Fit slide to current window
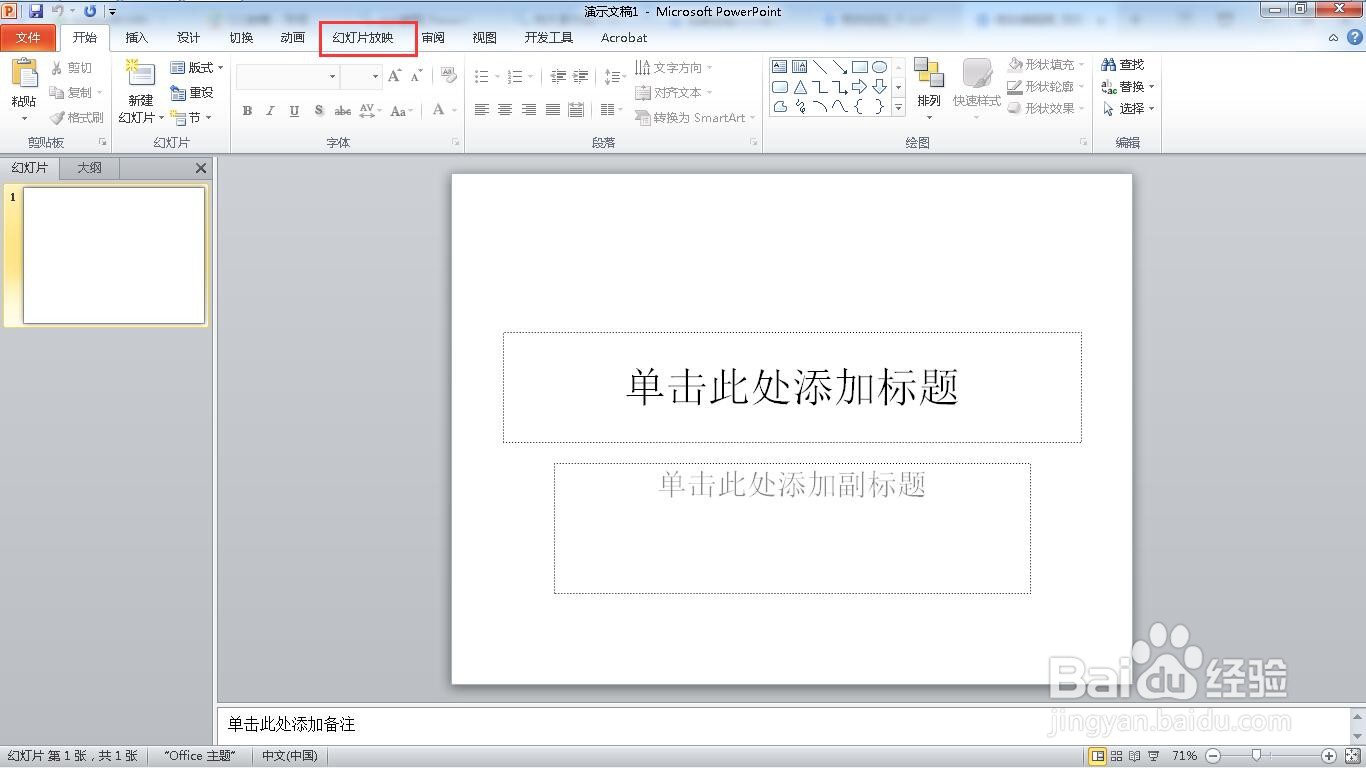The height and width of the screenshot is (768, 1366). click(x=1352, y=756)
